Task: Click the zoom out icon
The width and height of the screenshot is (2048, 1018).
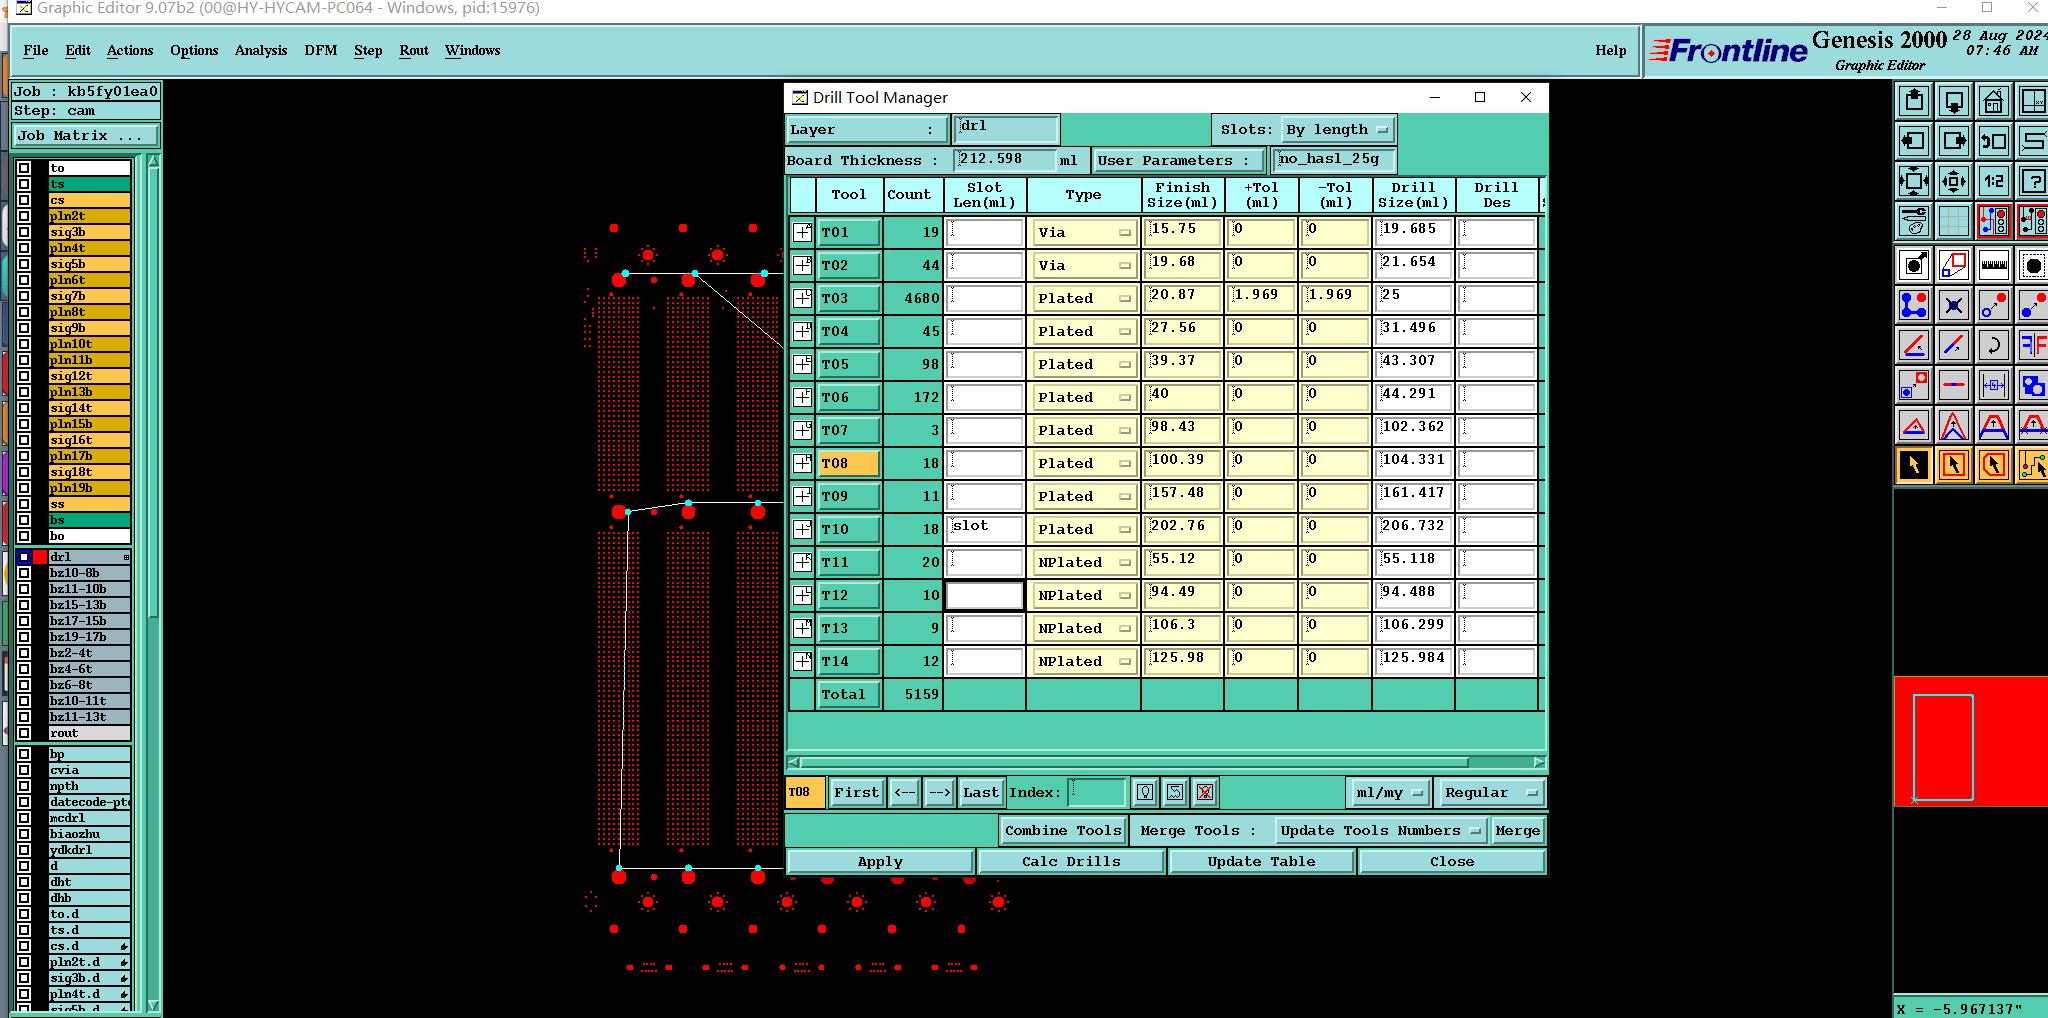Action: tap(1954, 181)
